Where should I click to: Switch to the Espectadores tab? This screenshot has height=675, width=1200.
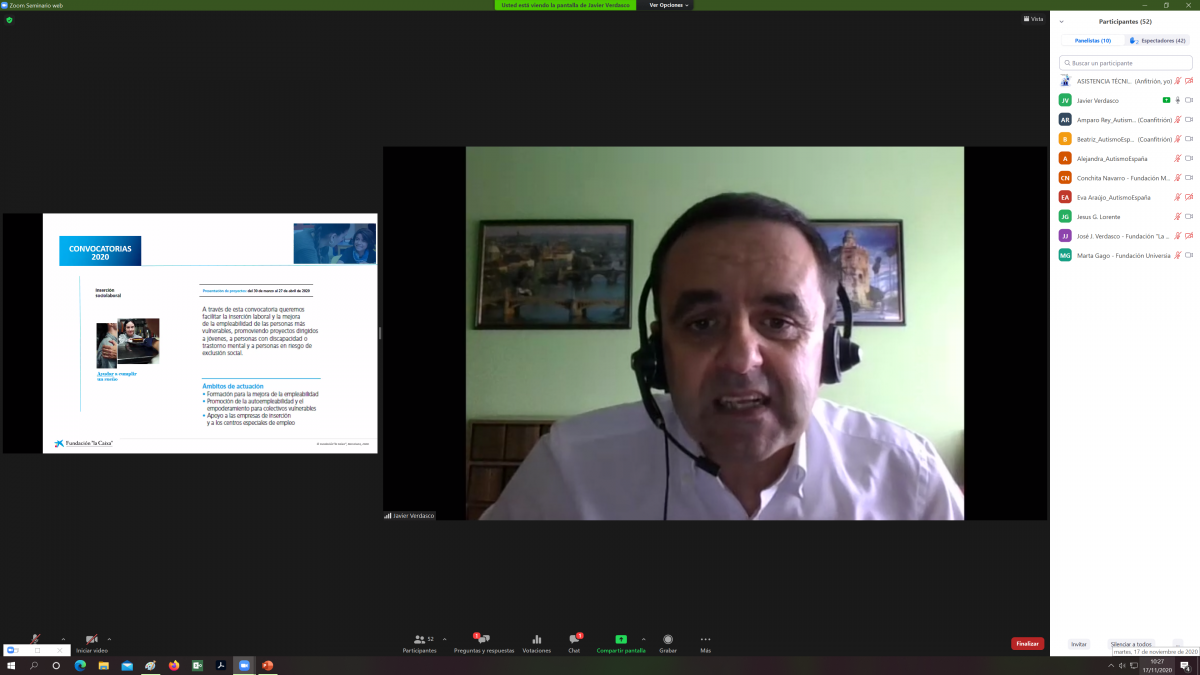point(1158,41)
